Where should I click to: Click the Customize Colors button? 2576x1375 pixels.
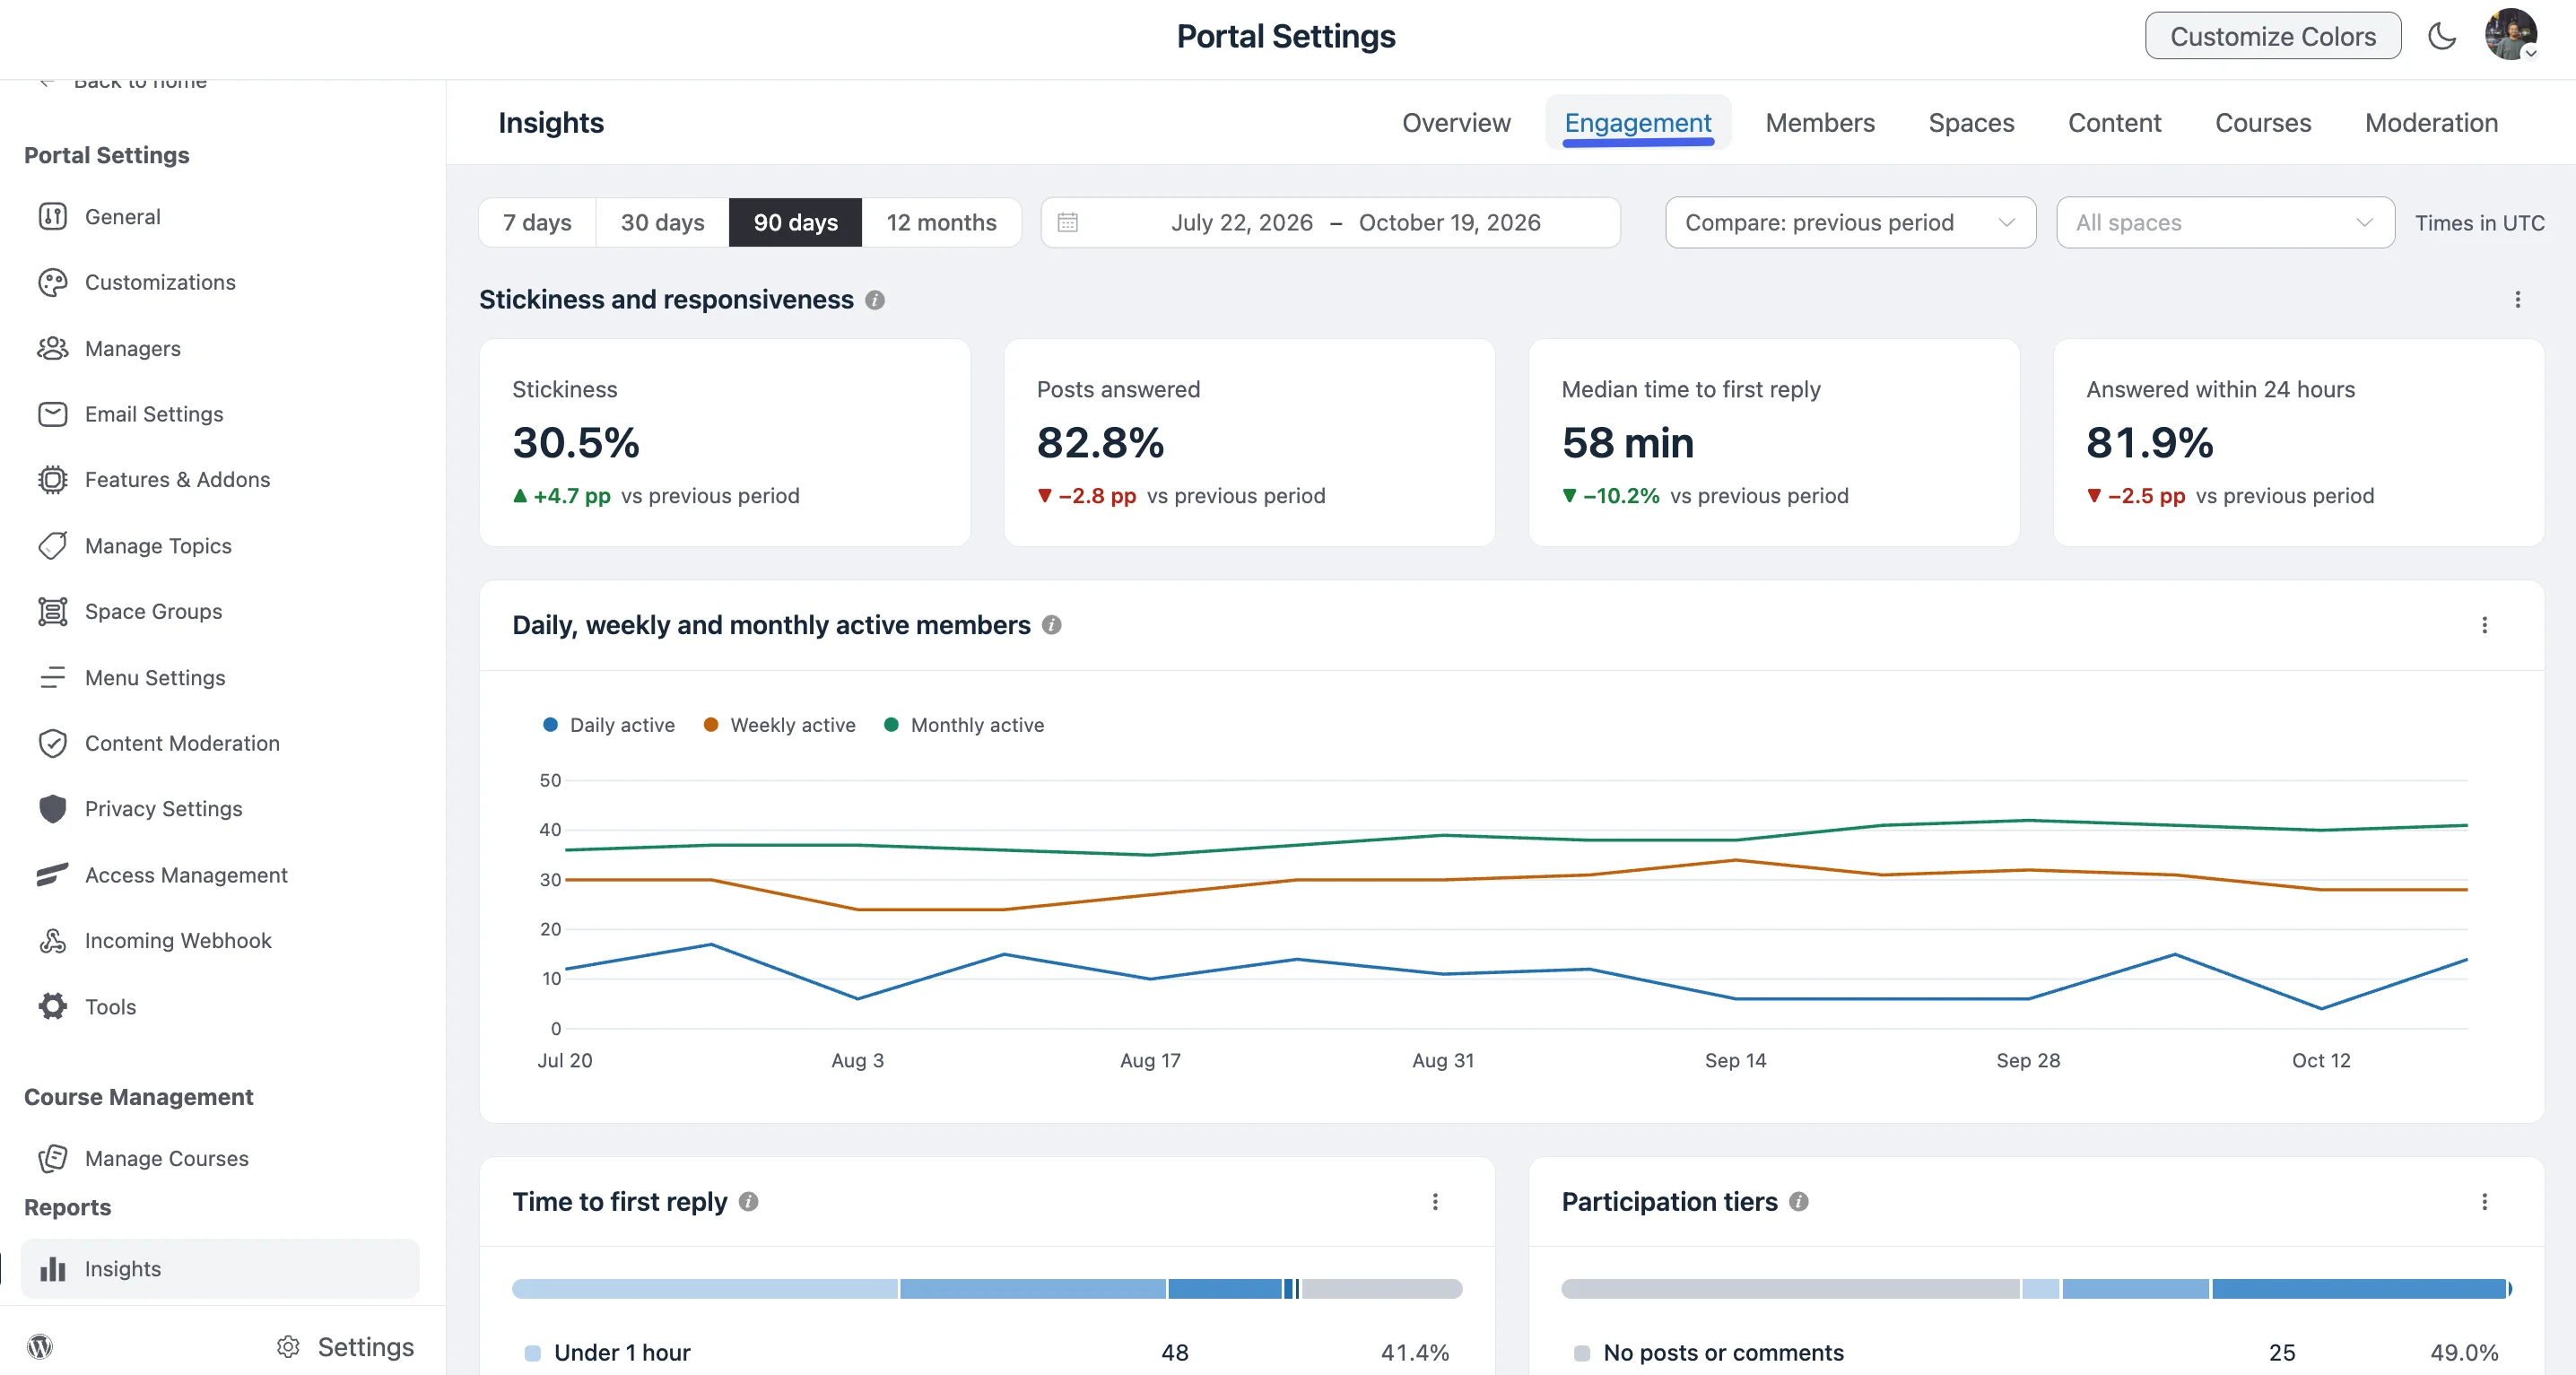(x=2272, y=36)
